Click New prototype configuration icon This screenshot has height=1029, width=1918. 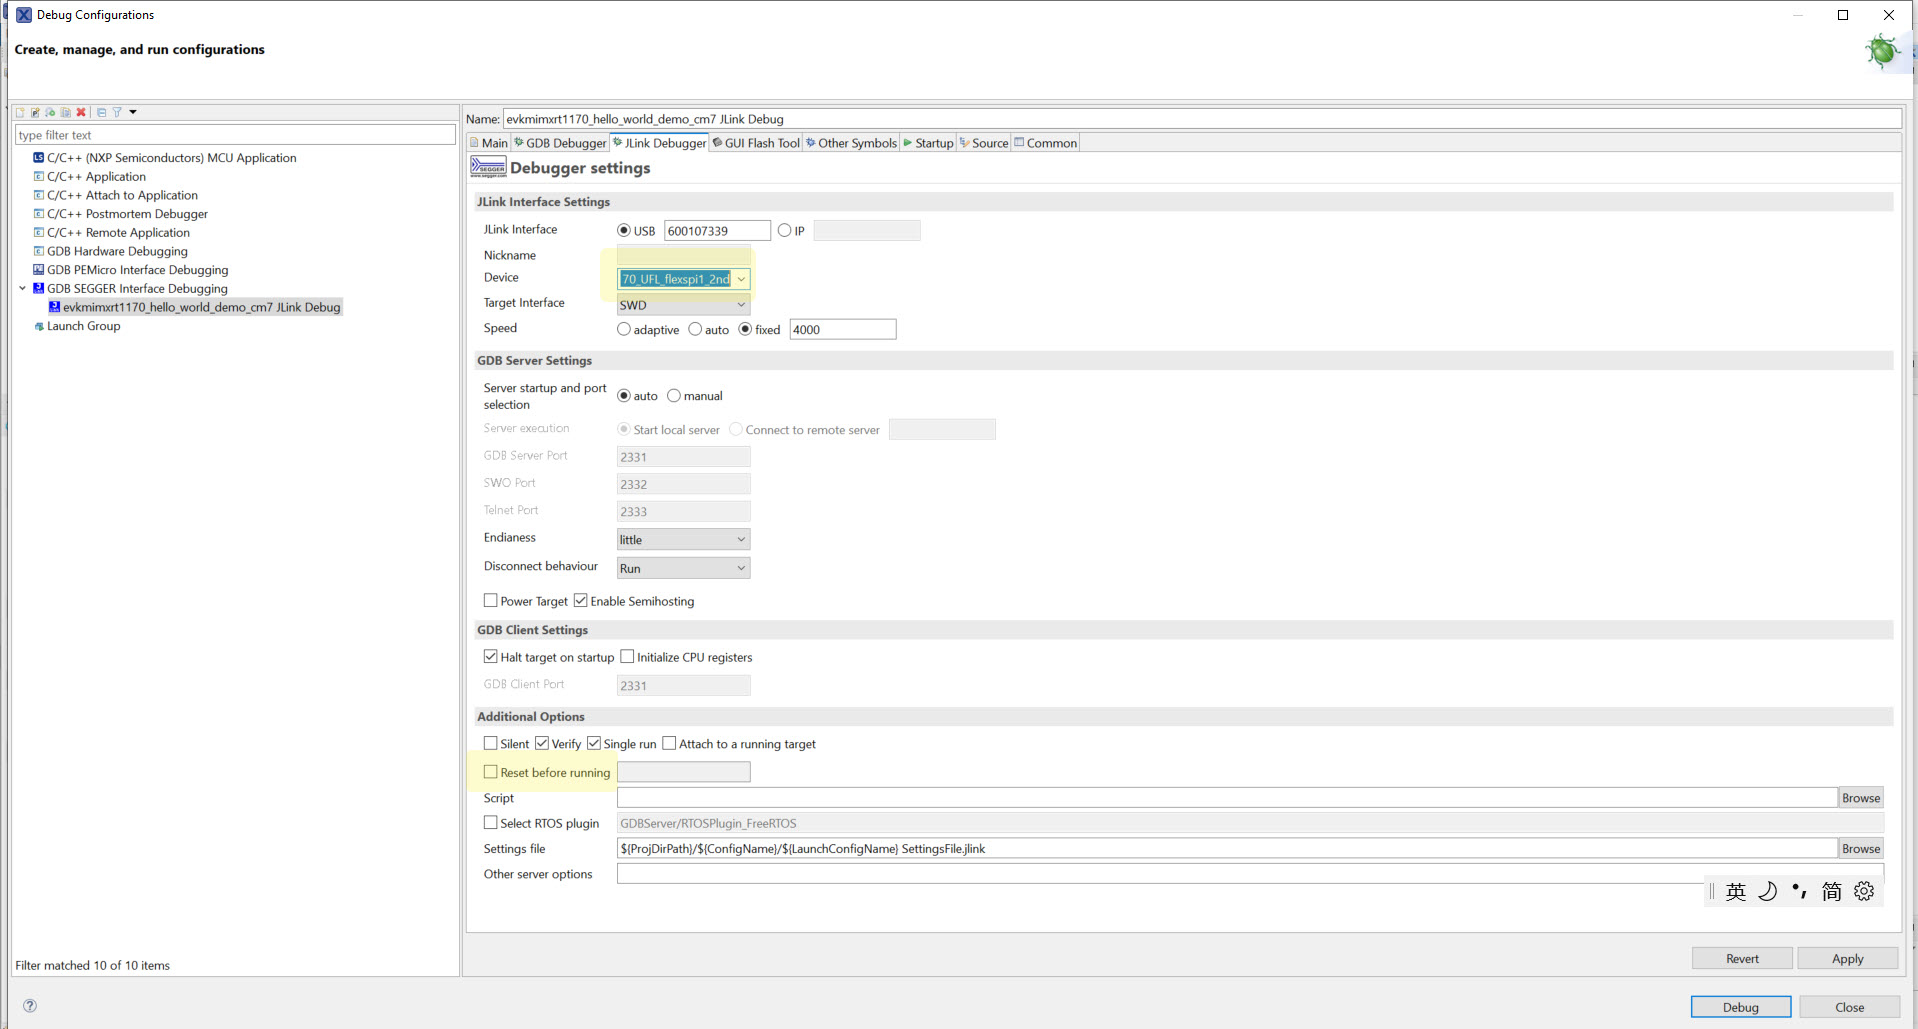pyautogui.click(x=35, y=112)
